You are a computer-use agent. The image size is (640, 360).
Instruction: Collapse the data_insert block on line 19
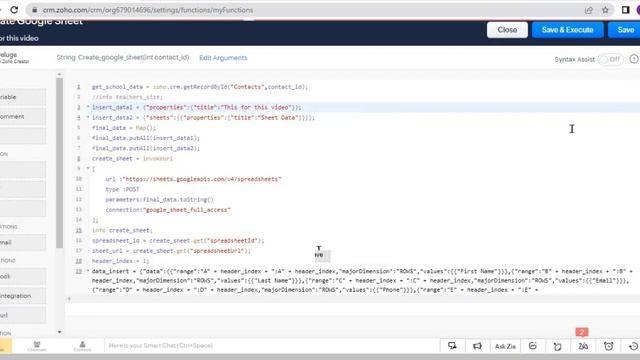[x=88, y=271]
